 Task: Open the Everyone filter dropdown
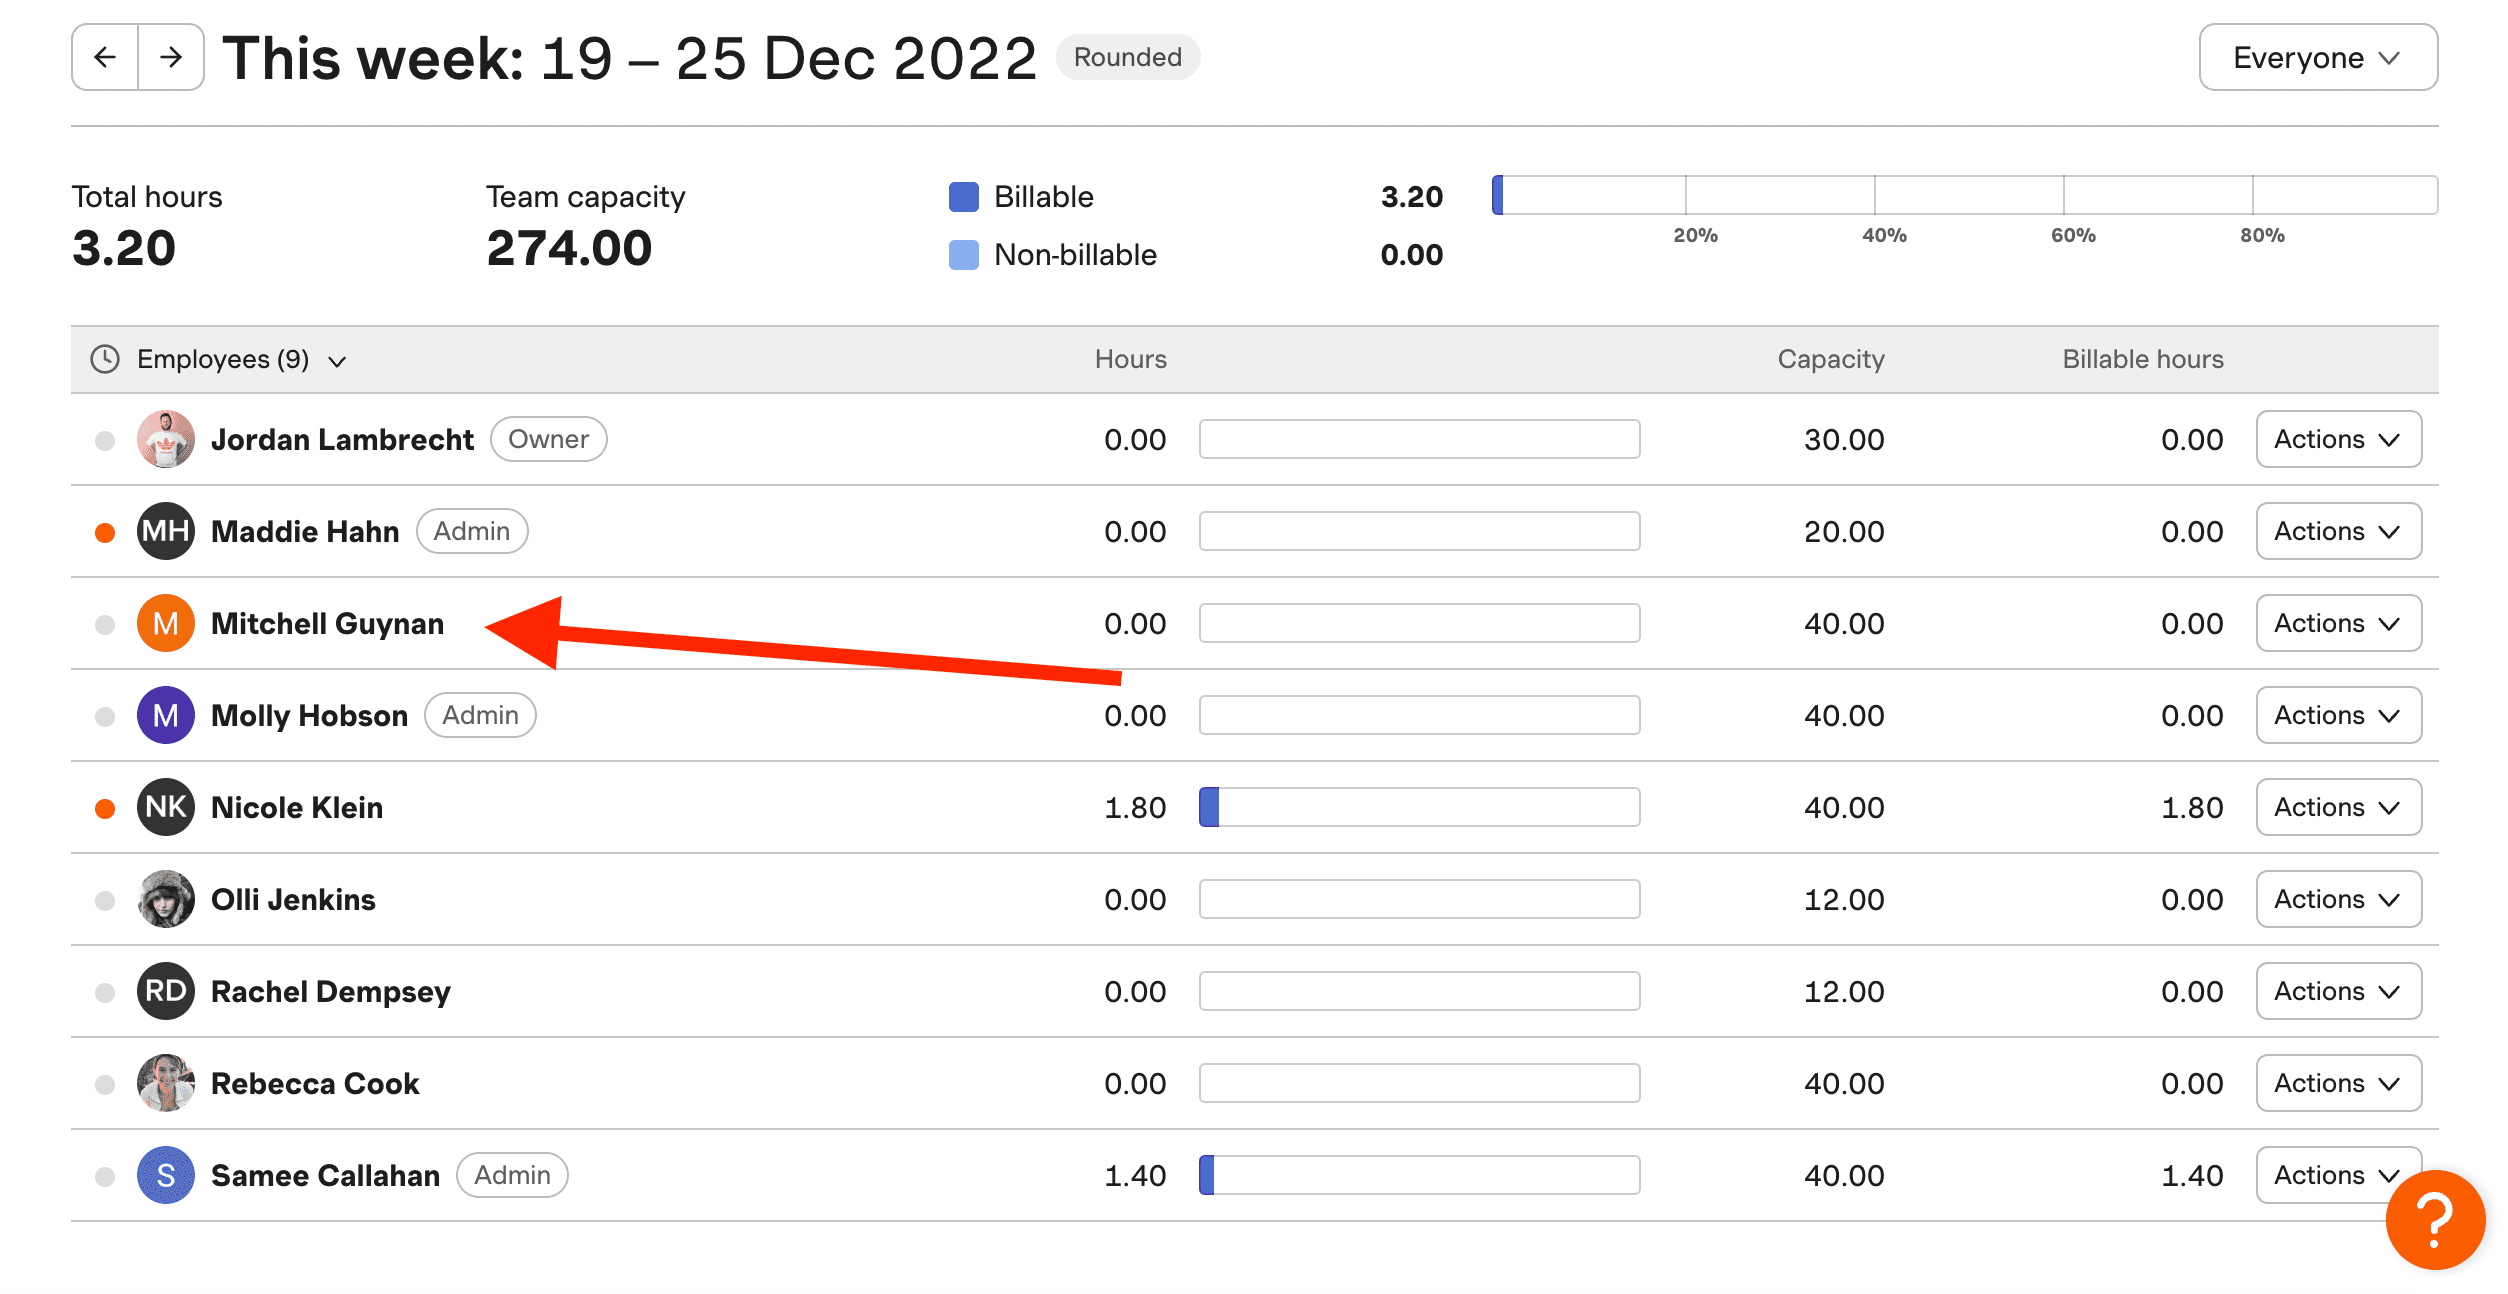pyautogui.click(x=2318, y=57)
